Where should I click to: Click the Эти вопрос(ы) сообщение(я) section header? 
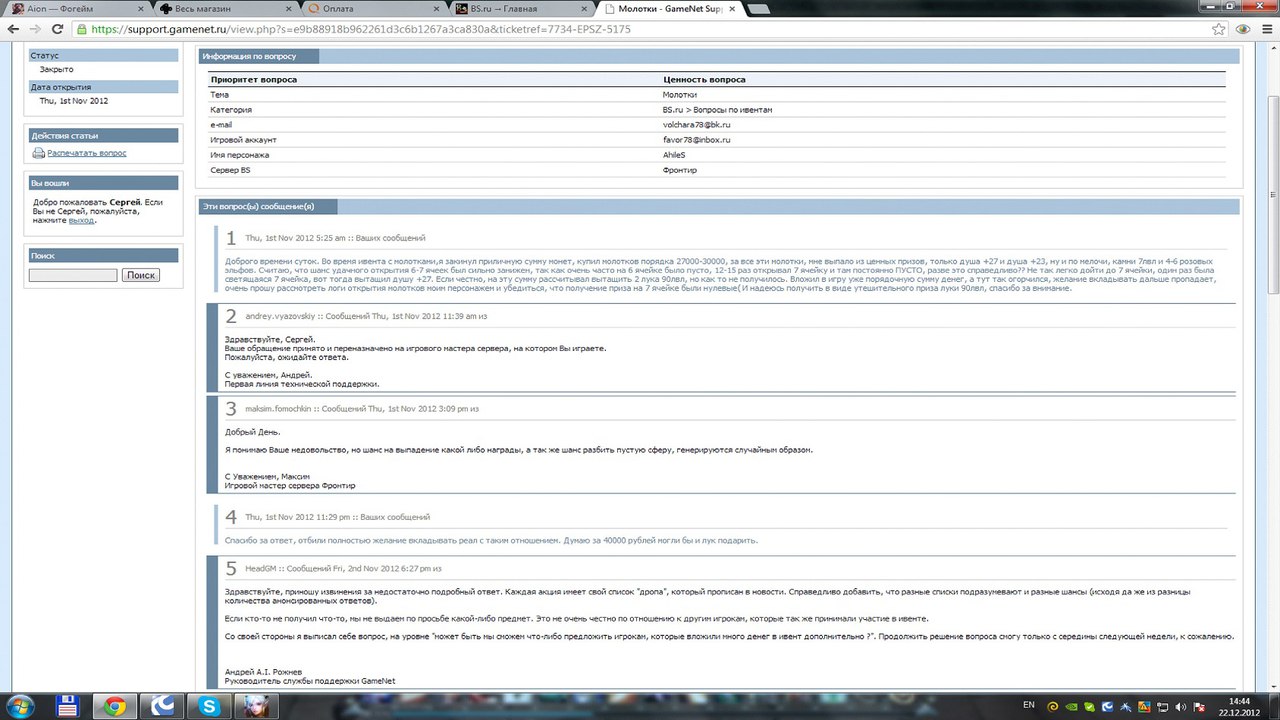(268, 207)
